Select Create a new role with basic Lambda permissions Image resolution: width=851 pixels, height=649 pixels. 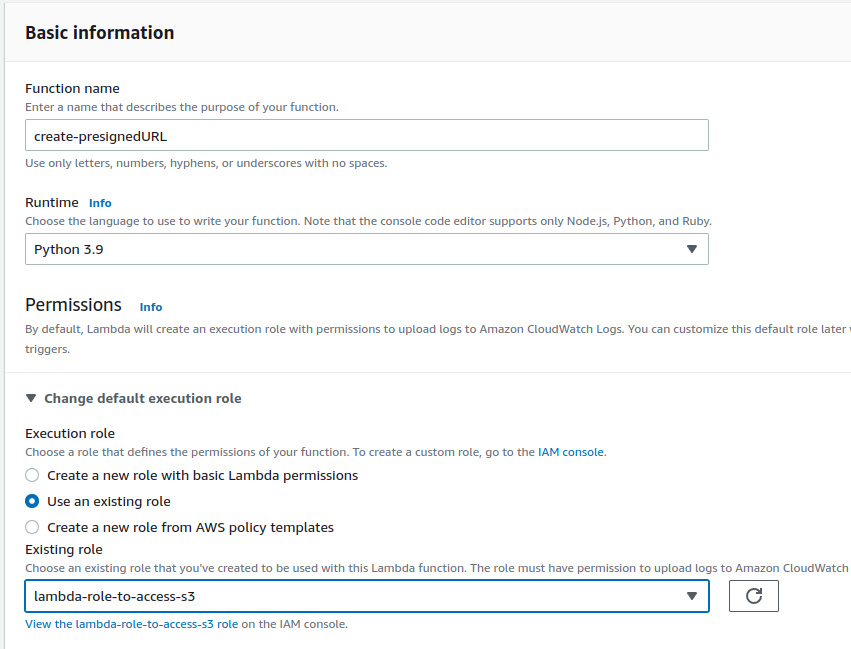(33, 475)
